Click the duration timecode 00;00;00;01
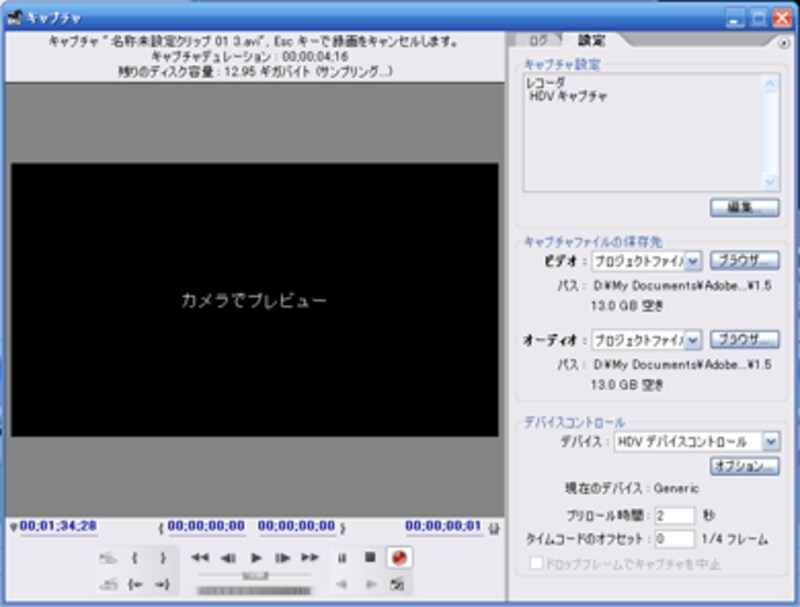 (x=443, y=526)
